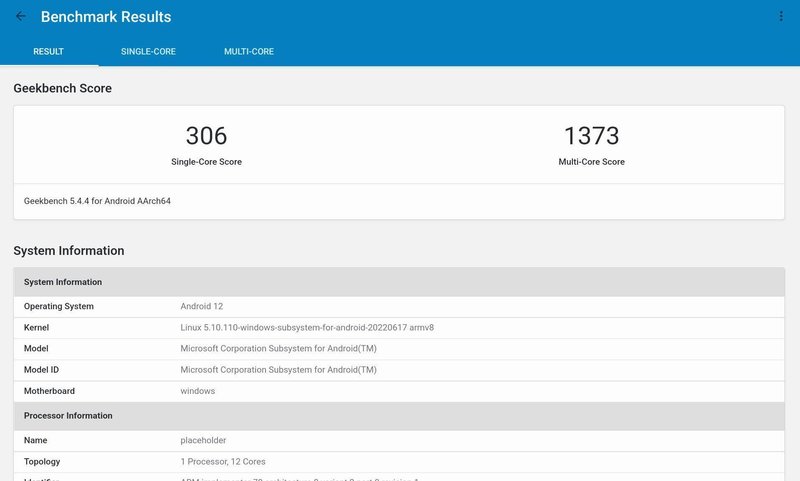Click the Model ID row label
This screenshot has height=481, width=800.
click(41, 370)
